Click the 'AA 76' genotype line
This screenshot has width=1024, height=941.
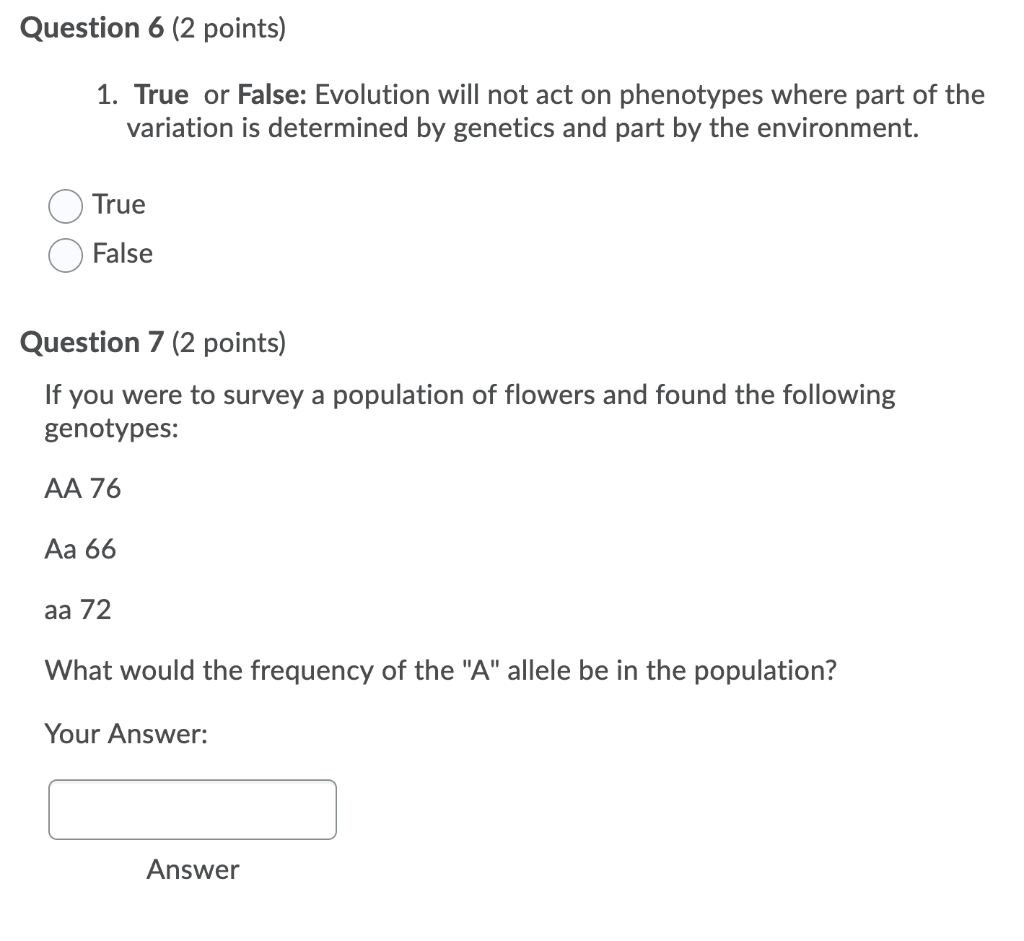tap(82, 488)
